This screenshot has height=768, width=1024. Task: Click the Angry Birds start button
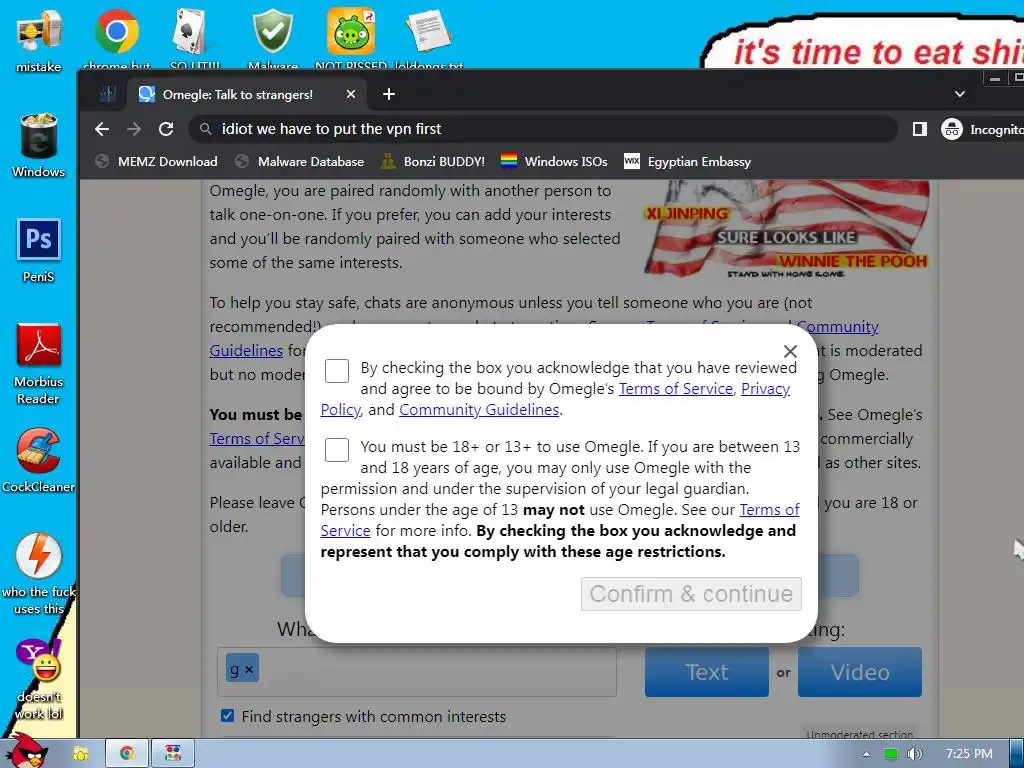tap(28, 752)
